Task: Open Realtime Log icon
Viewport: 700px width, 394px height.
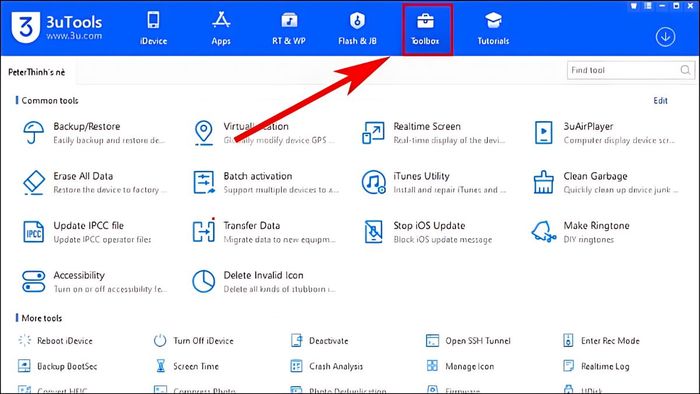Action: (569, 366)
